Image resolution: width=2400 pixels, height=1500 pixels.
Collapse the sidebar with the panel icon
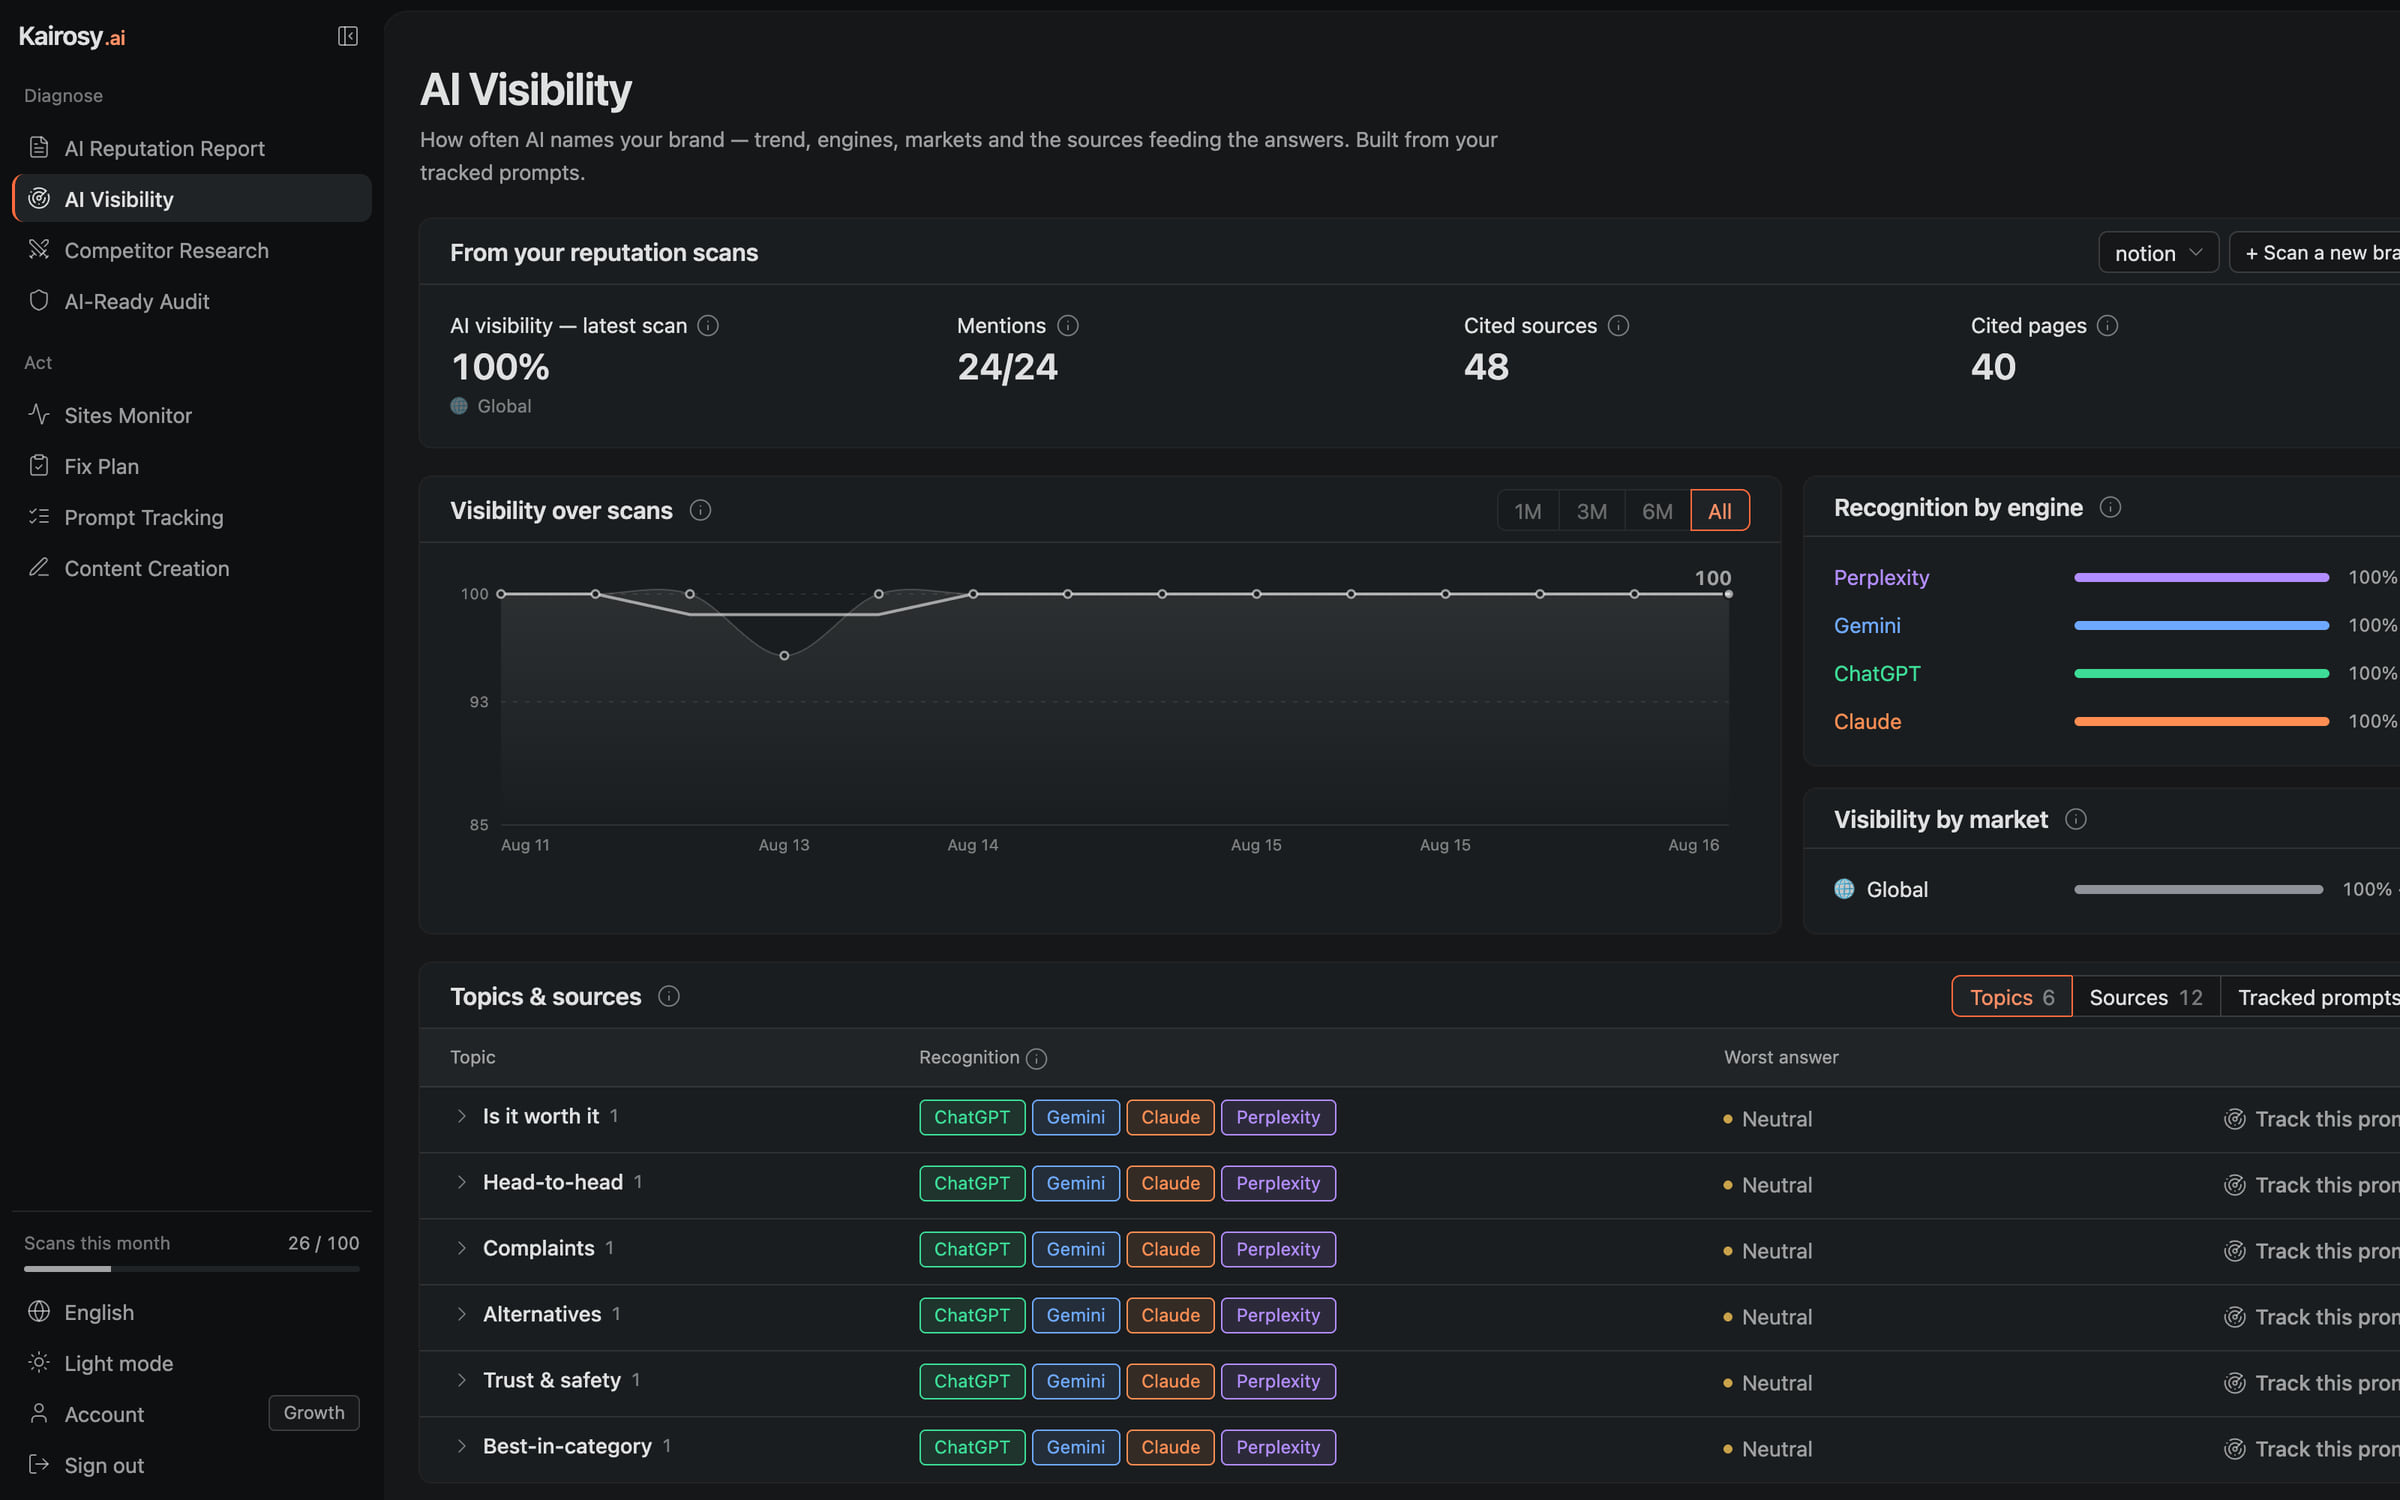click(x=347, y=36)
